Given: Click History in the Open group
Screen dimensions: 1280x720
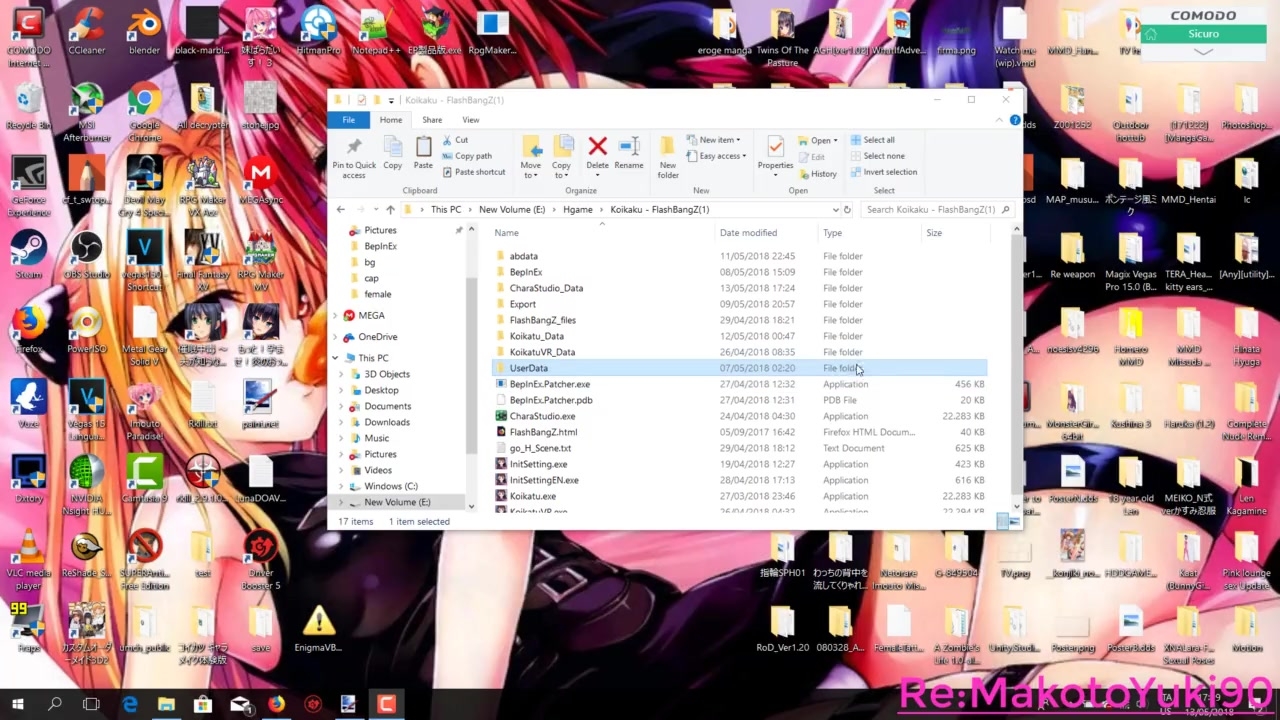Looking at the screenshot, I should pyautogui.click(x=818, y=174).
